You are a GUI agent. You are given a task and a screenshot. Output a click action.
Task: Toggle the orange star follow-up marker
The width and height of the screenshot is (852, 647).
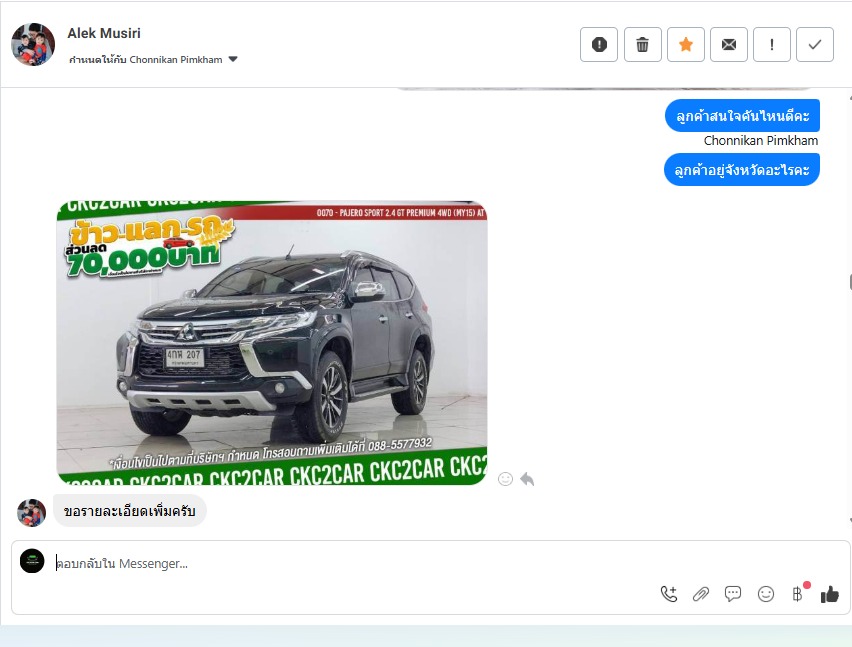686,45
